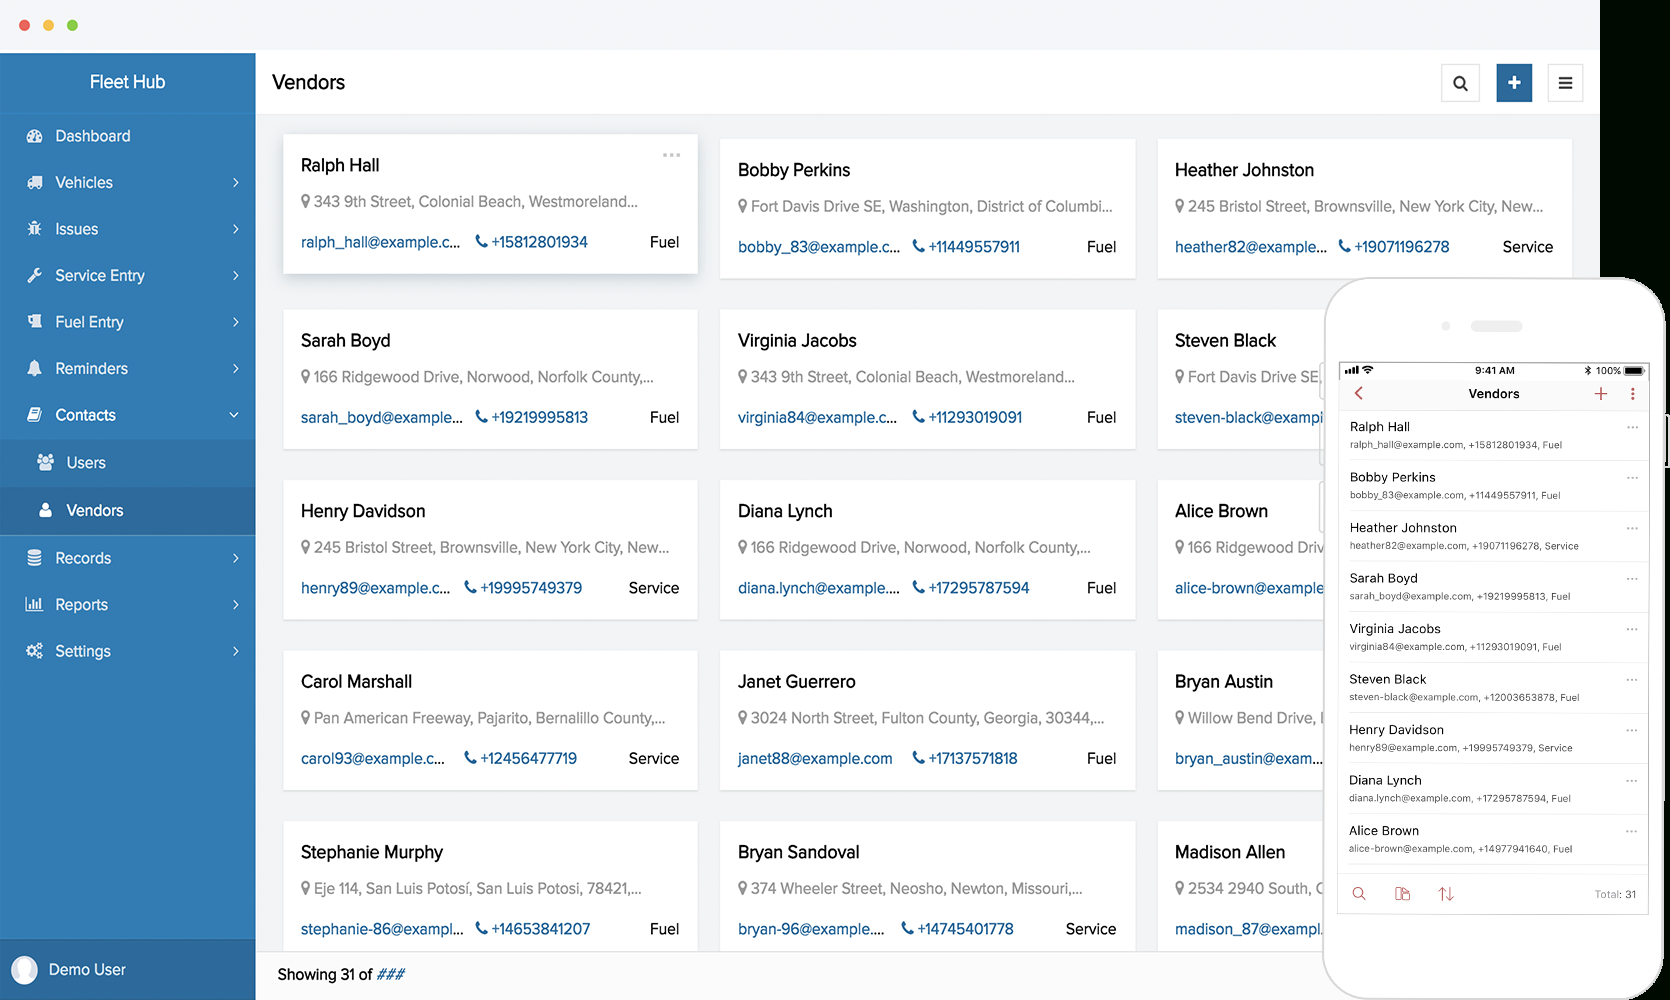Select Users under Contacts
Viewport: 1670px width, 1000px height.
(86, 463)
